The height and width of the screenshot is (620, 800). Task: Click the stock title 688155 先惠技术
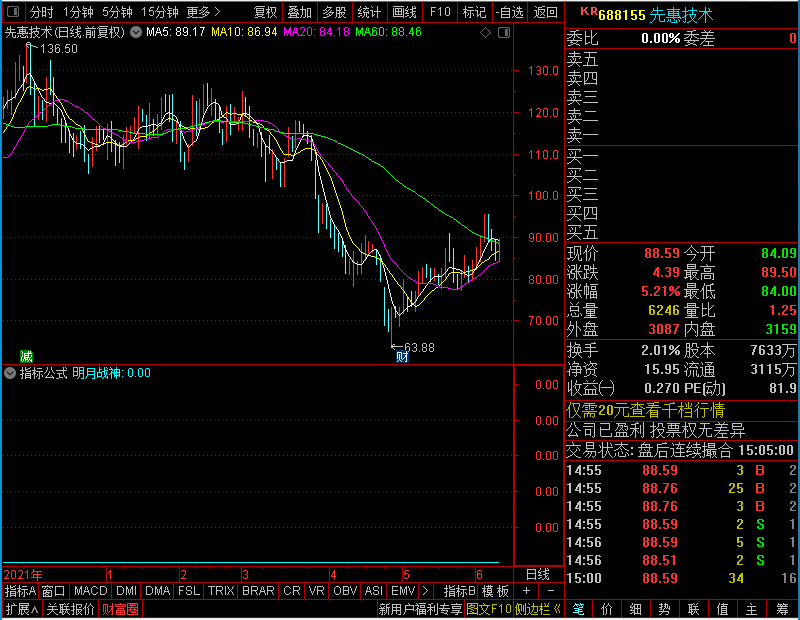[656, 15]
